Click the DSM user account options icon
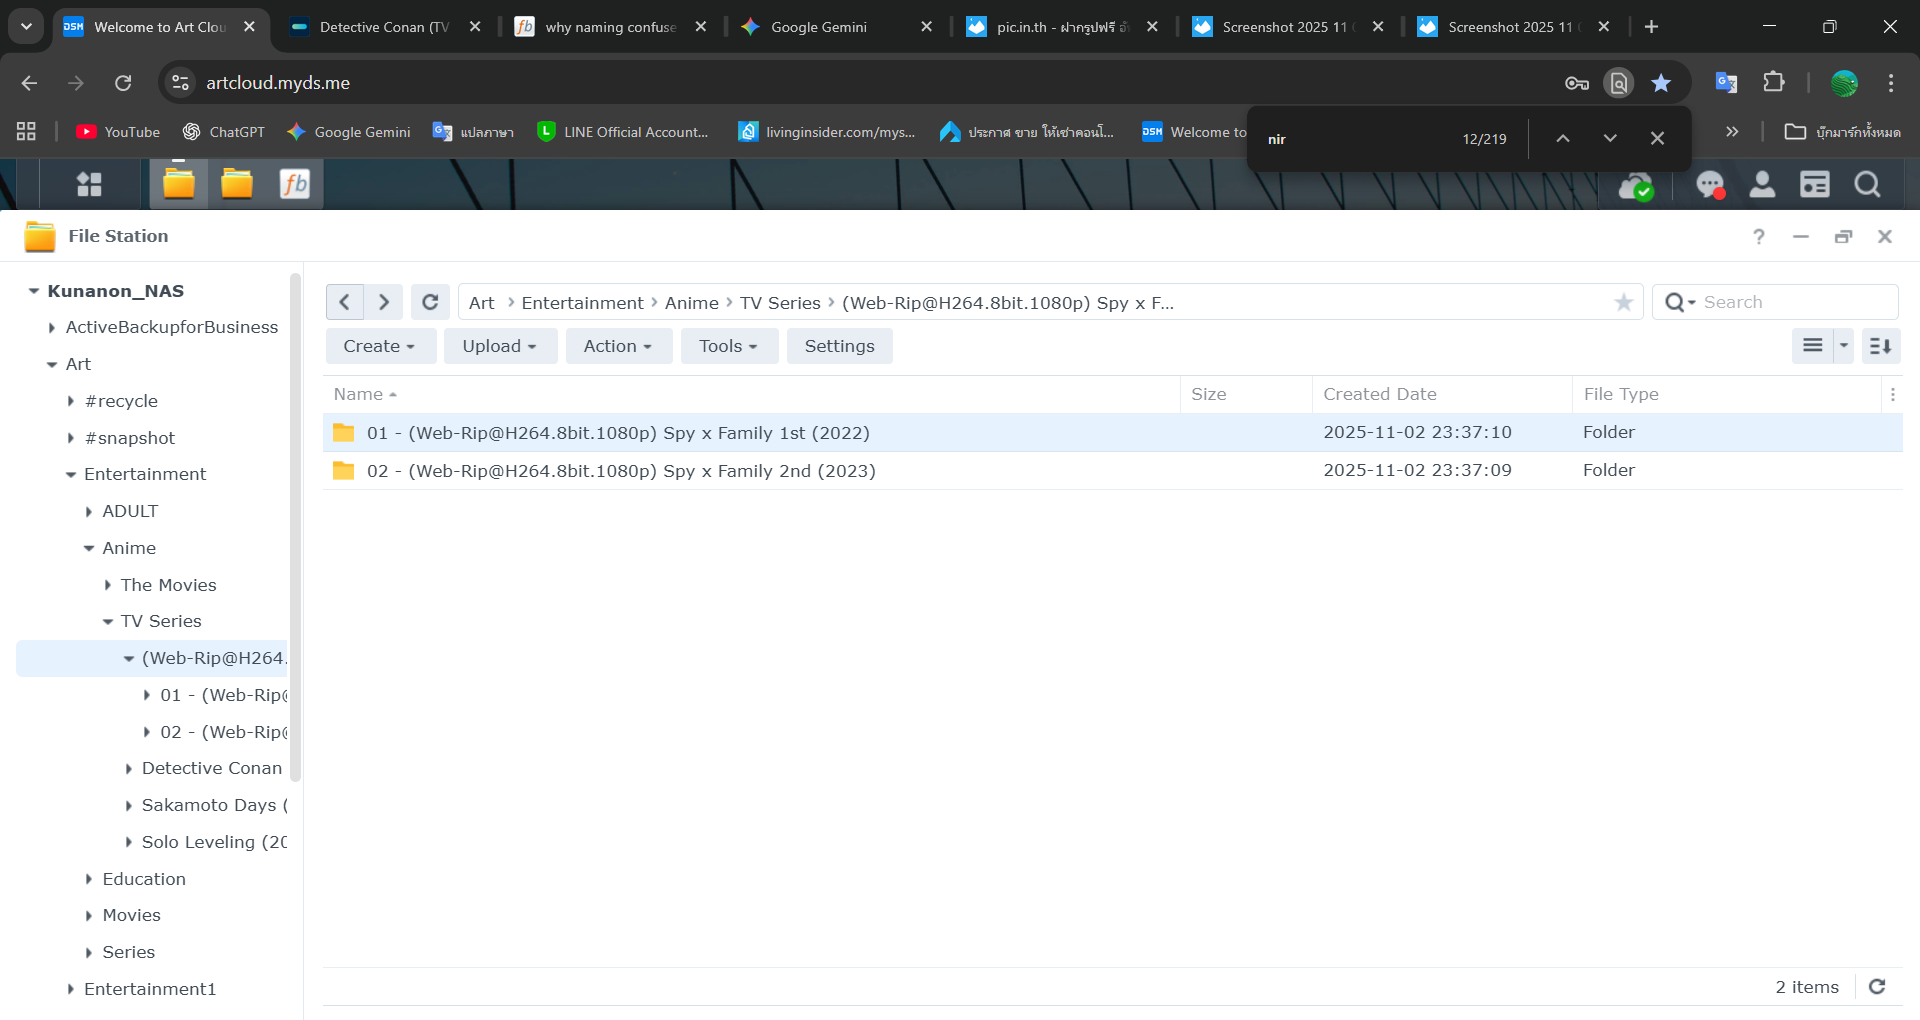The image size is (1920, 1020). (x=1762, y=185)
